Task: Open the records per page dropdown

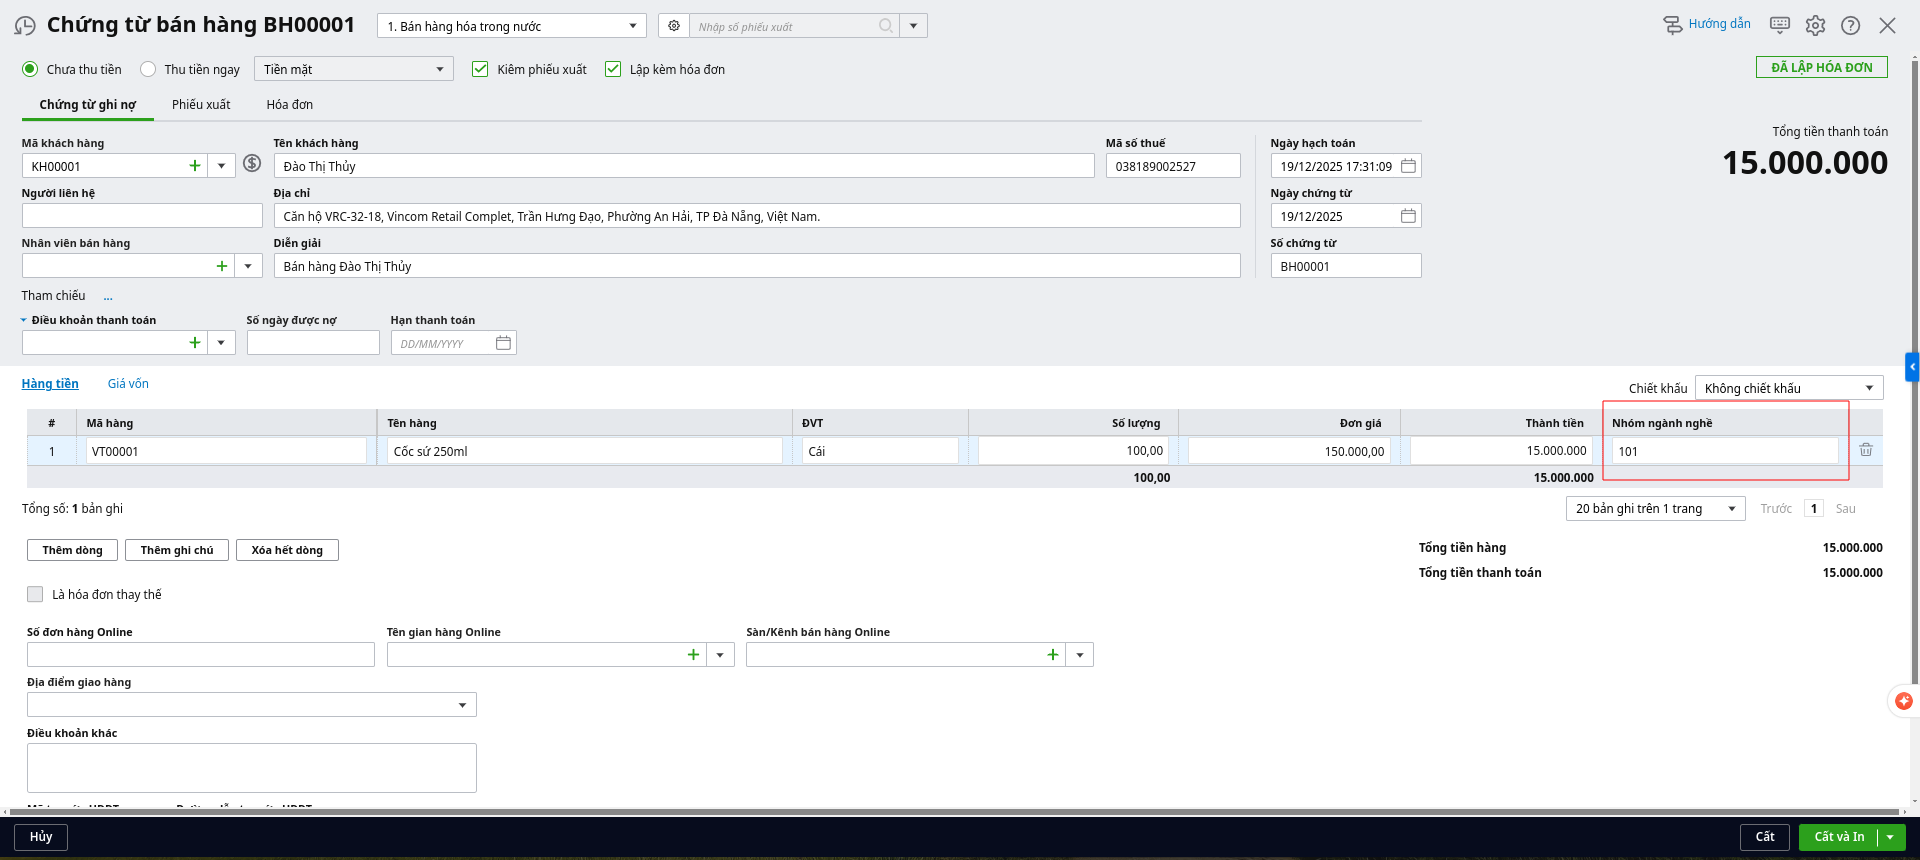Action: click(x=1655, y=508)
